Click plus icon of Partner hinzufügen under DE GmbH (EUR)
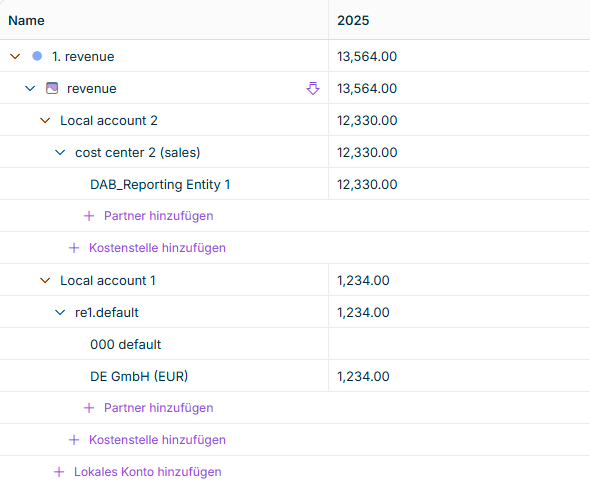590x486 pixels. (x=89, y=408)
